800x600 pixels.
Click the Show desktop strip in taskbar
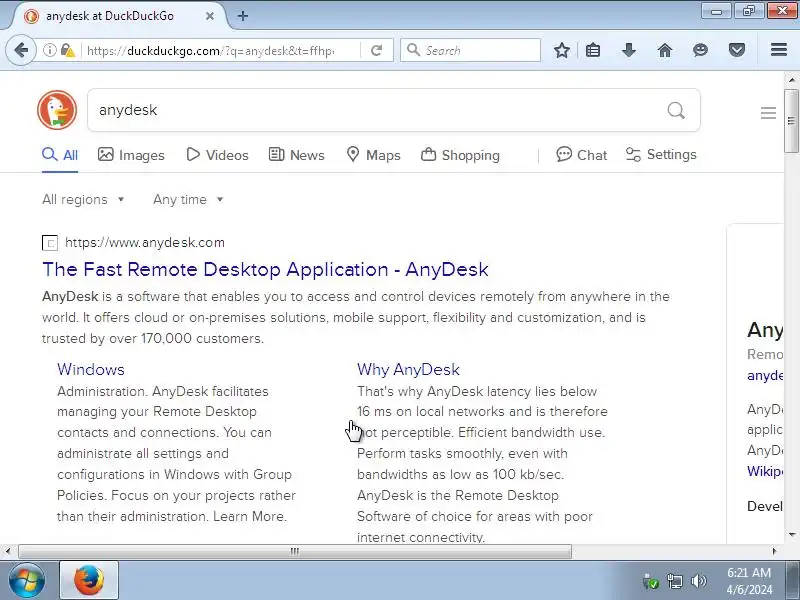(794, 581)
